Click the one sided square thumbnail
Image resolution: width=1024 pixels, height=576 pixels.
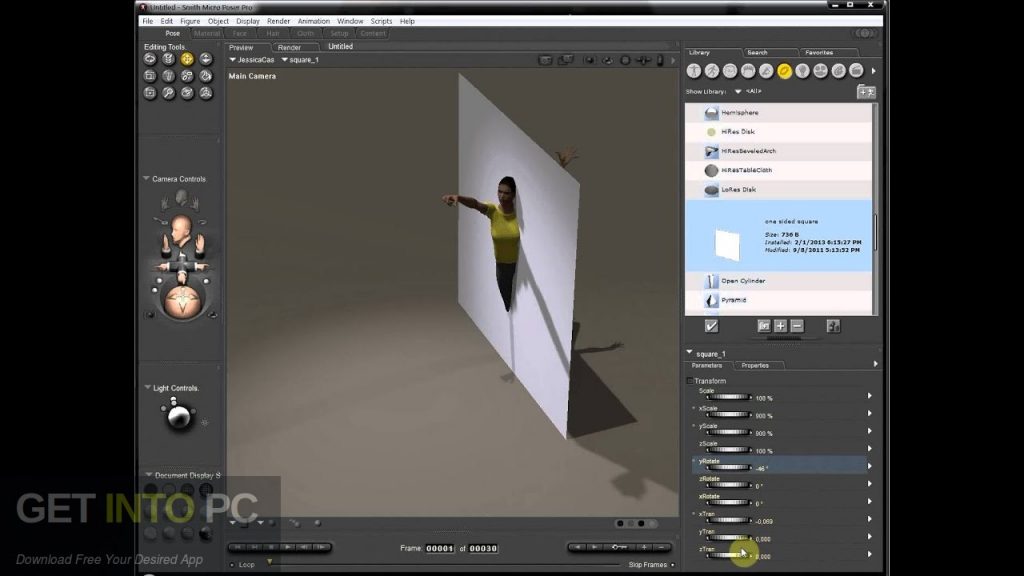727,244
